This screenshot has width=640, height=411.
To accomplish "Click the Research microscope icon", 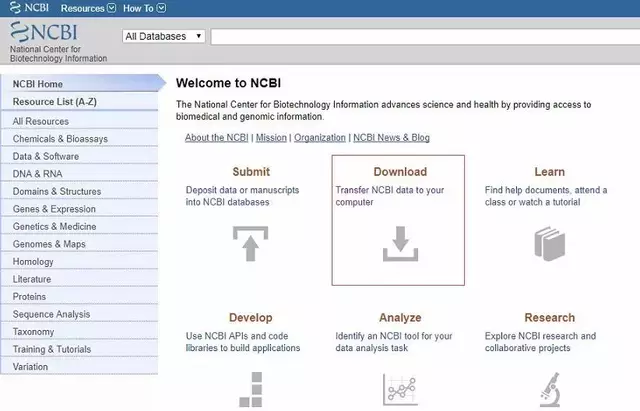I will tap(549, 389).
